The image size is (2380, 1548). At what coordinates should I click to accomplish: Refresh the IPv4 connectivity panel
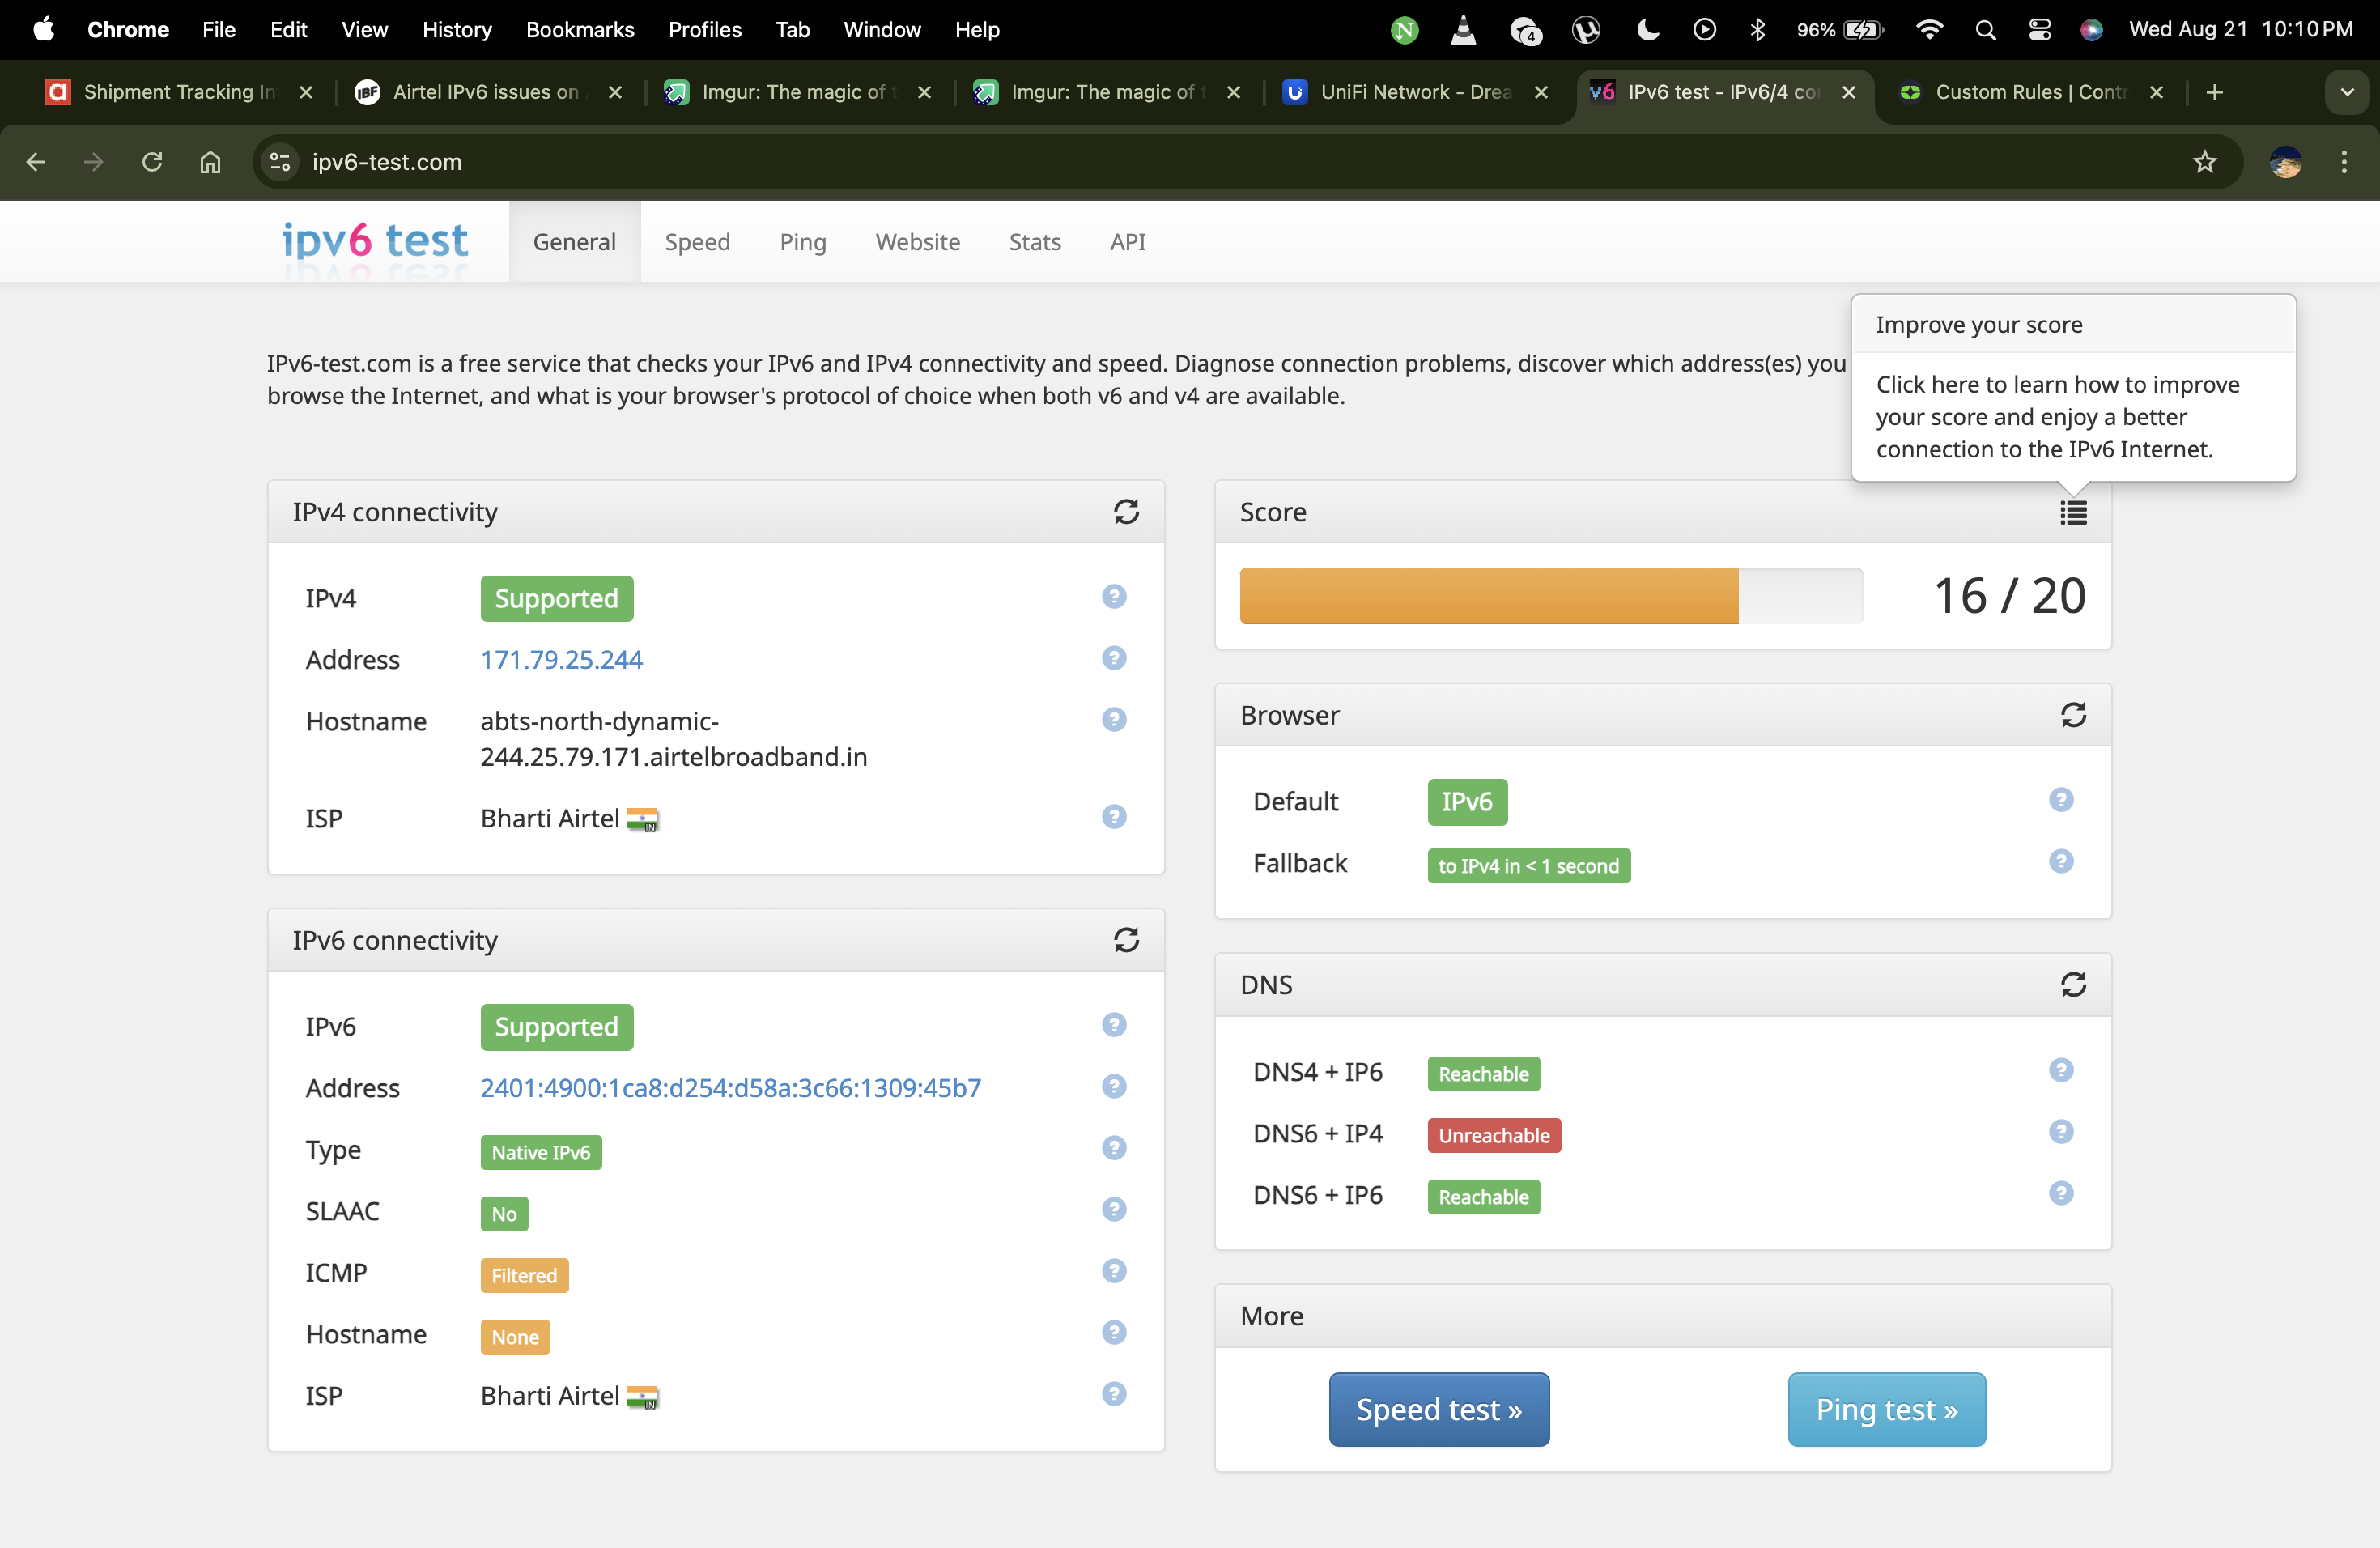[1126, 512]
